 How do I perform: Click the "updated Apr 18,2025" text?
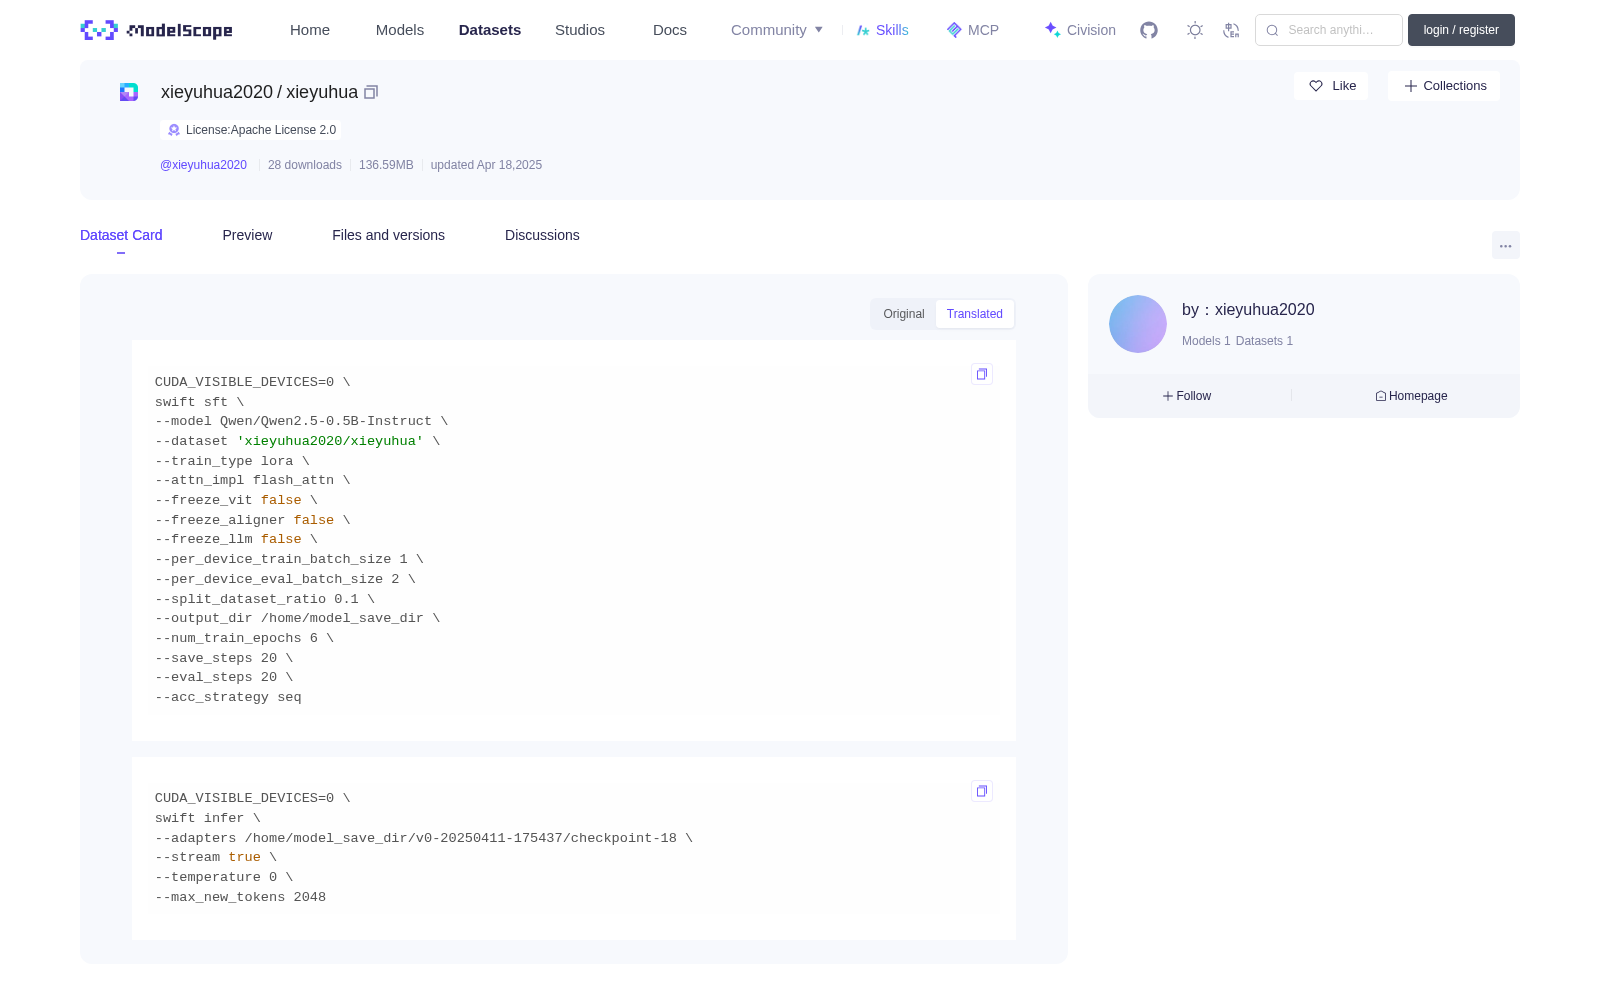pos(486,165)
